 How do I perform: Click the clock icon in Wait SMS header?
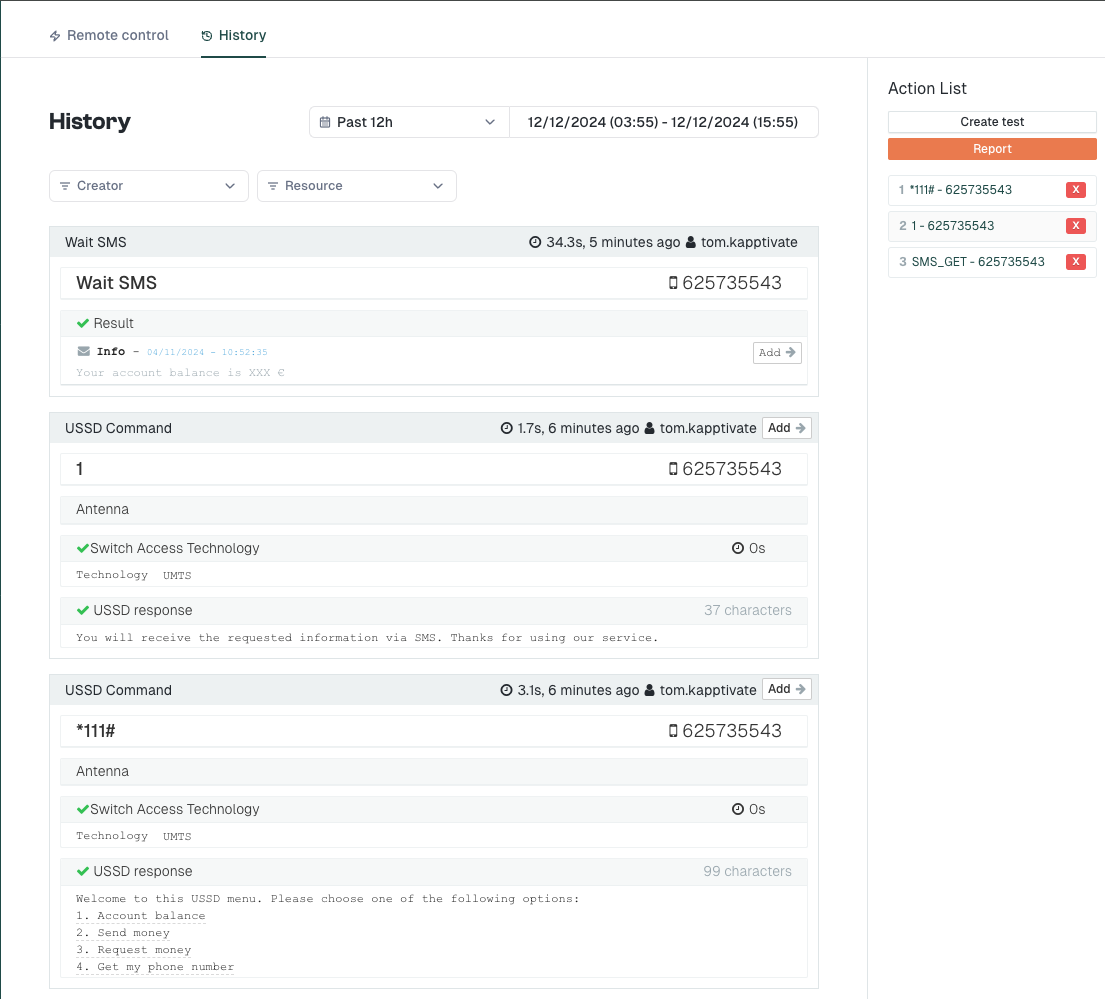click(x=535, y=242)
